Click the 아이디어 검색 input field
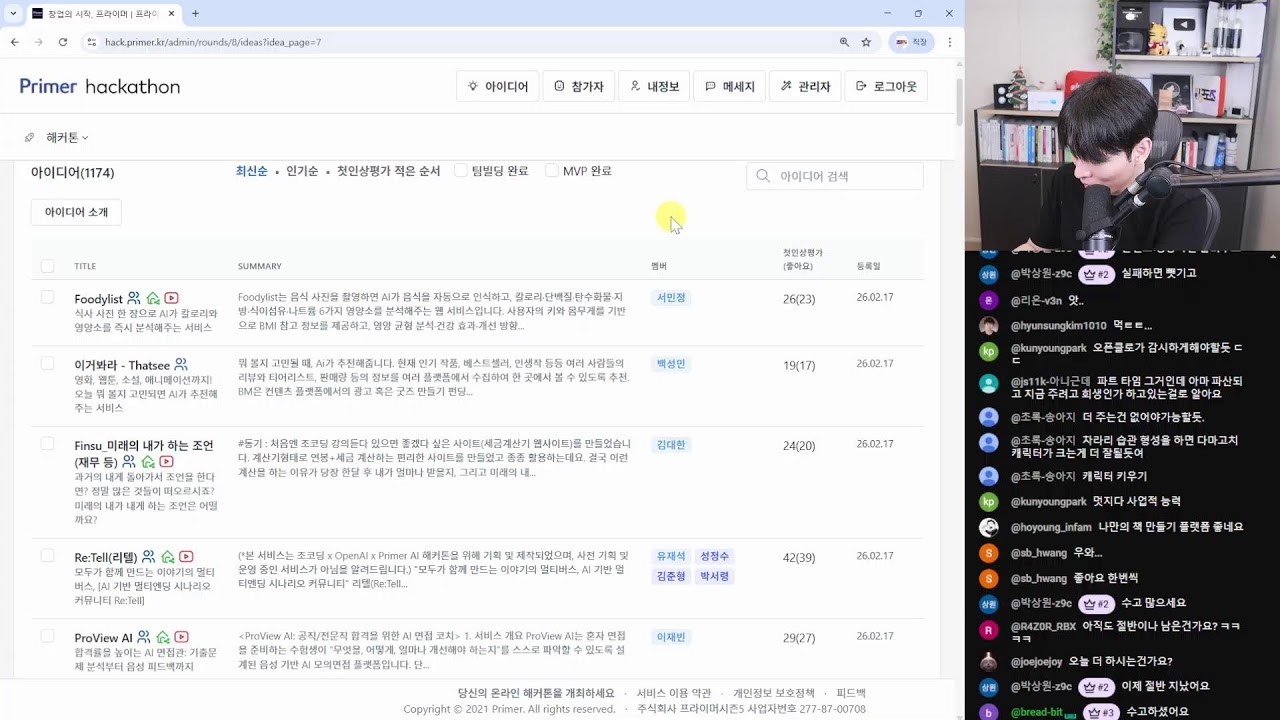 click(x=835, y=176)
